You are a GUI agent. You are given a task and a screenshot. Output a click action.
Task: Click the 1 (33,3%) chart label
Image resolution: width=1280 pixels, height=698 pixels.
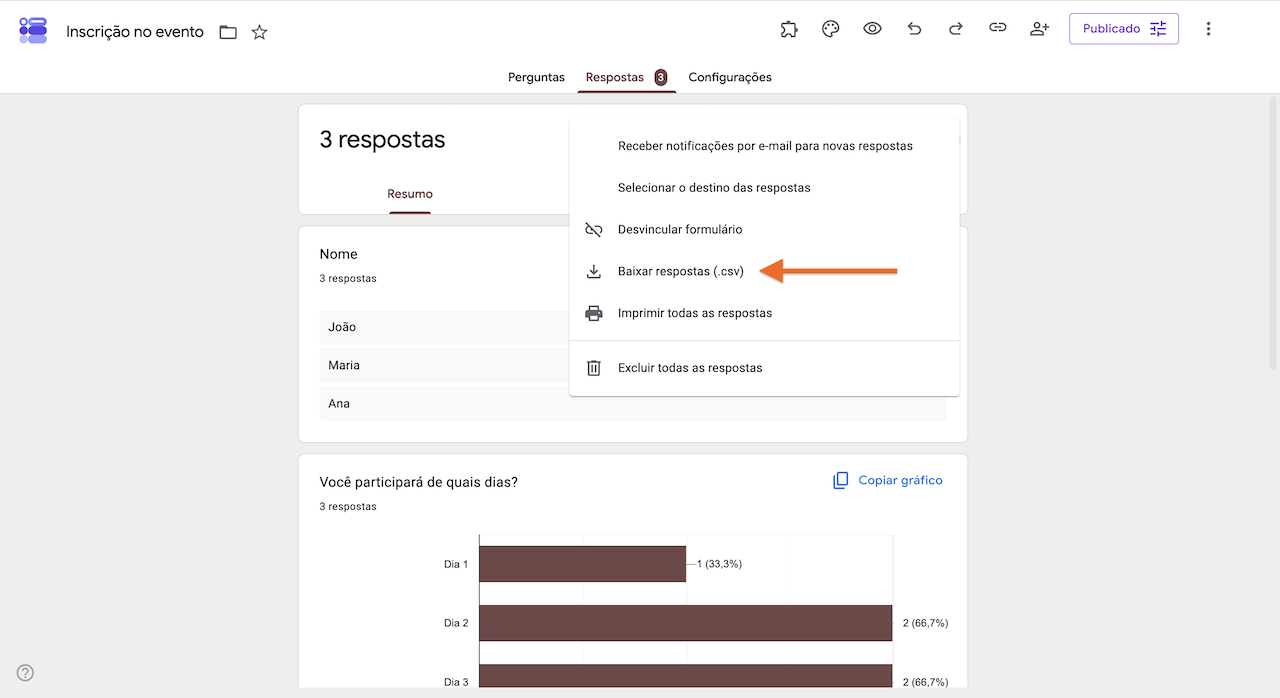pos(719,564)
